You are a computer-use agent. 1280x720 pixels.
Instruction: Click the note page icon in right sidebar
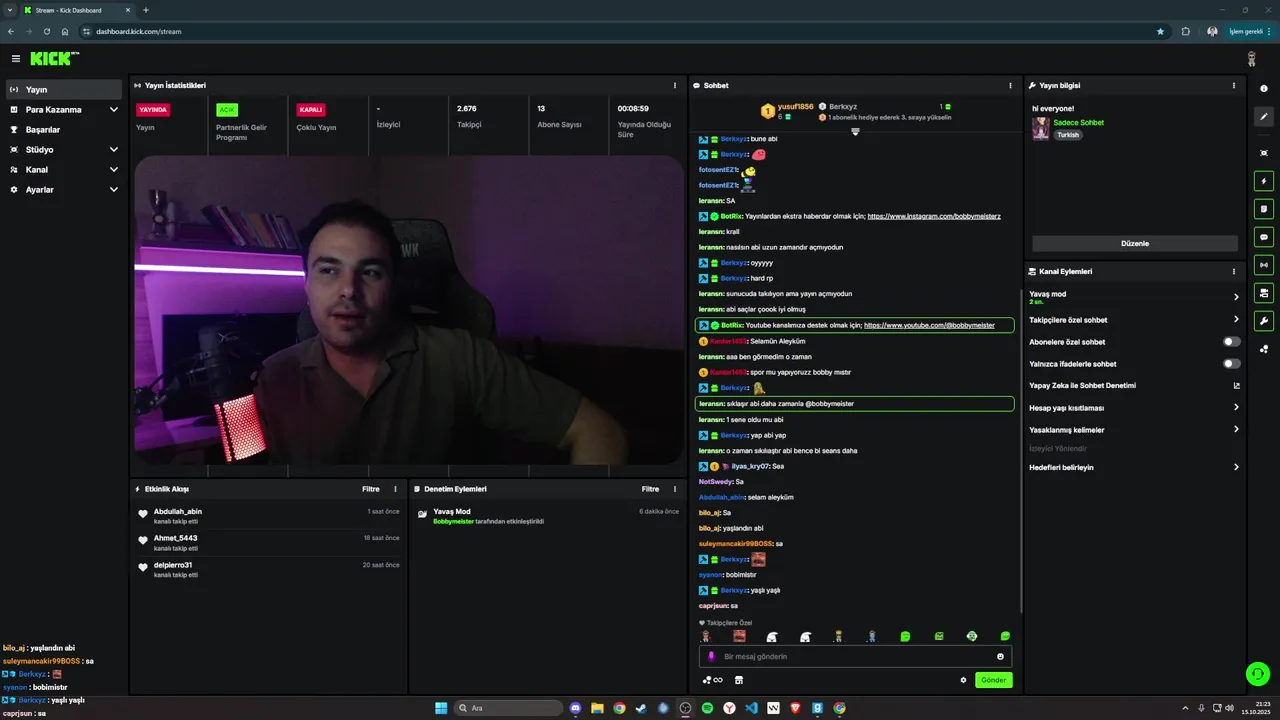pyautogui.click(x=1264, y=209)
